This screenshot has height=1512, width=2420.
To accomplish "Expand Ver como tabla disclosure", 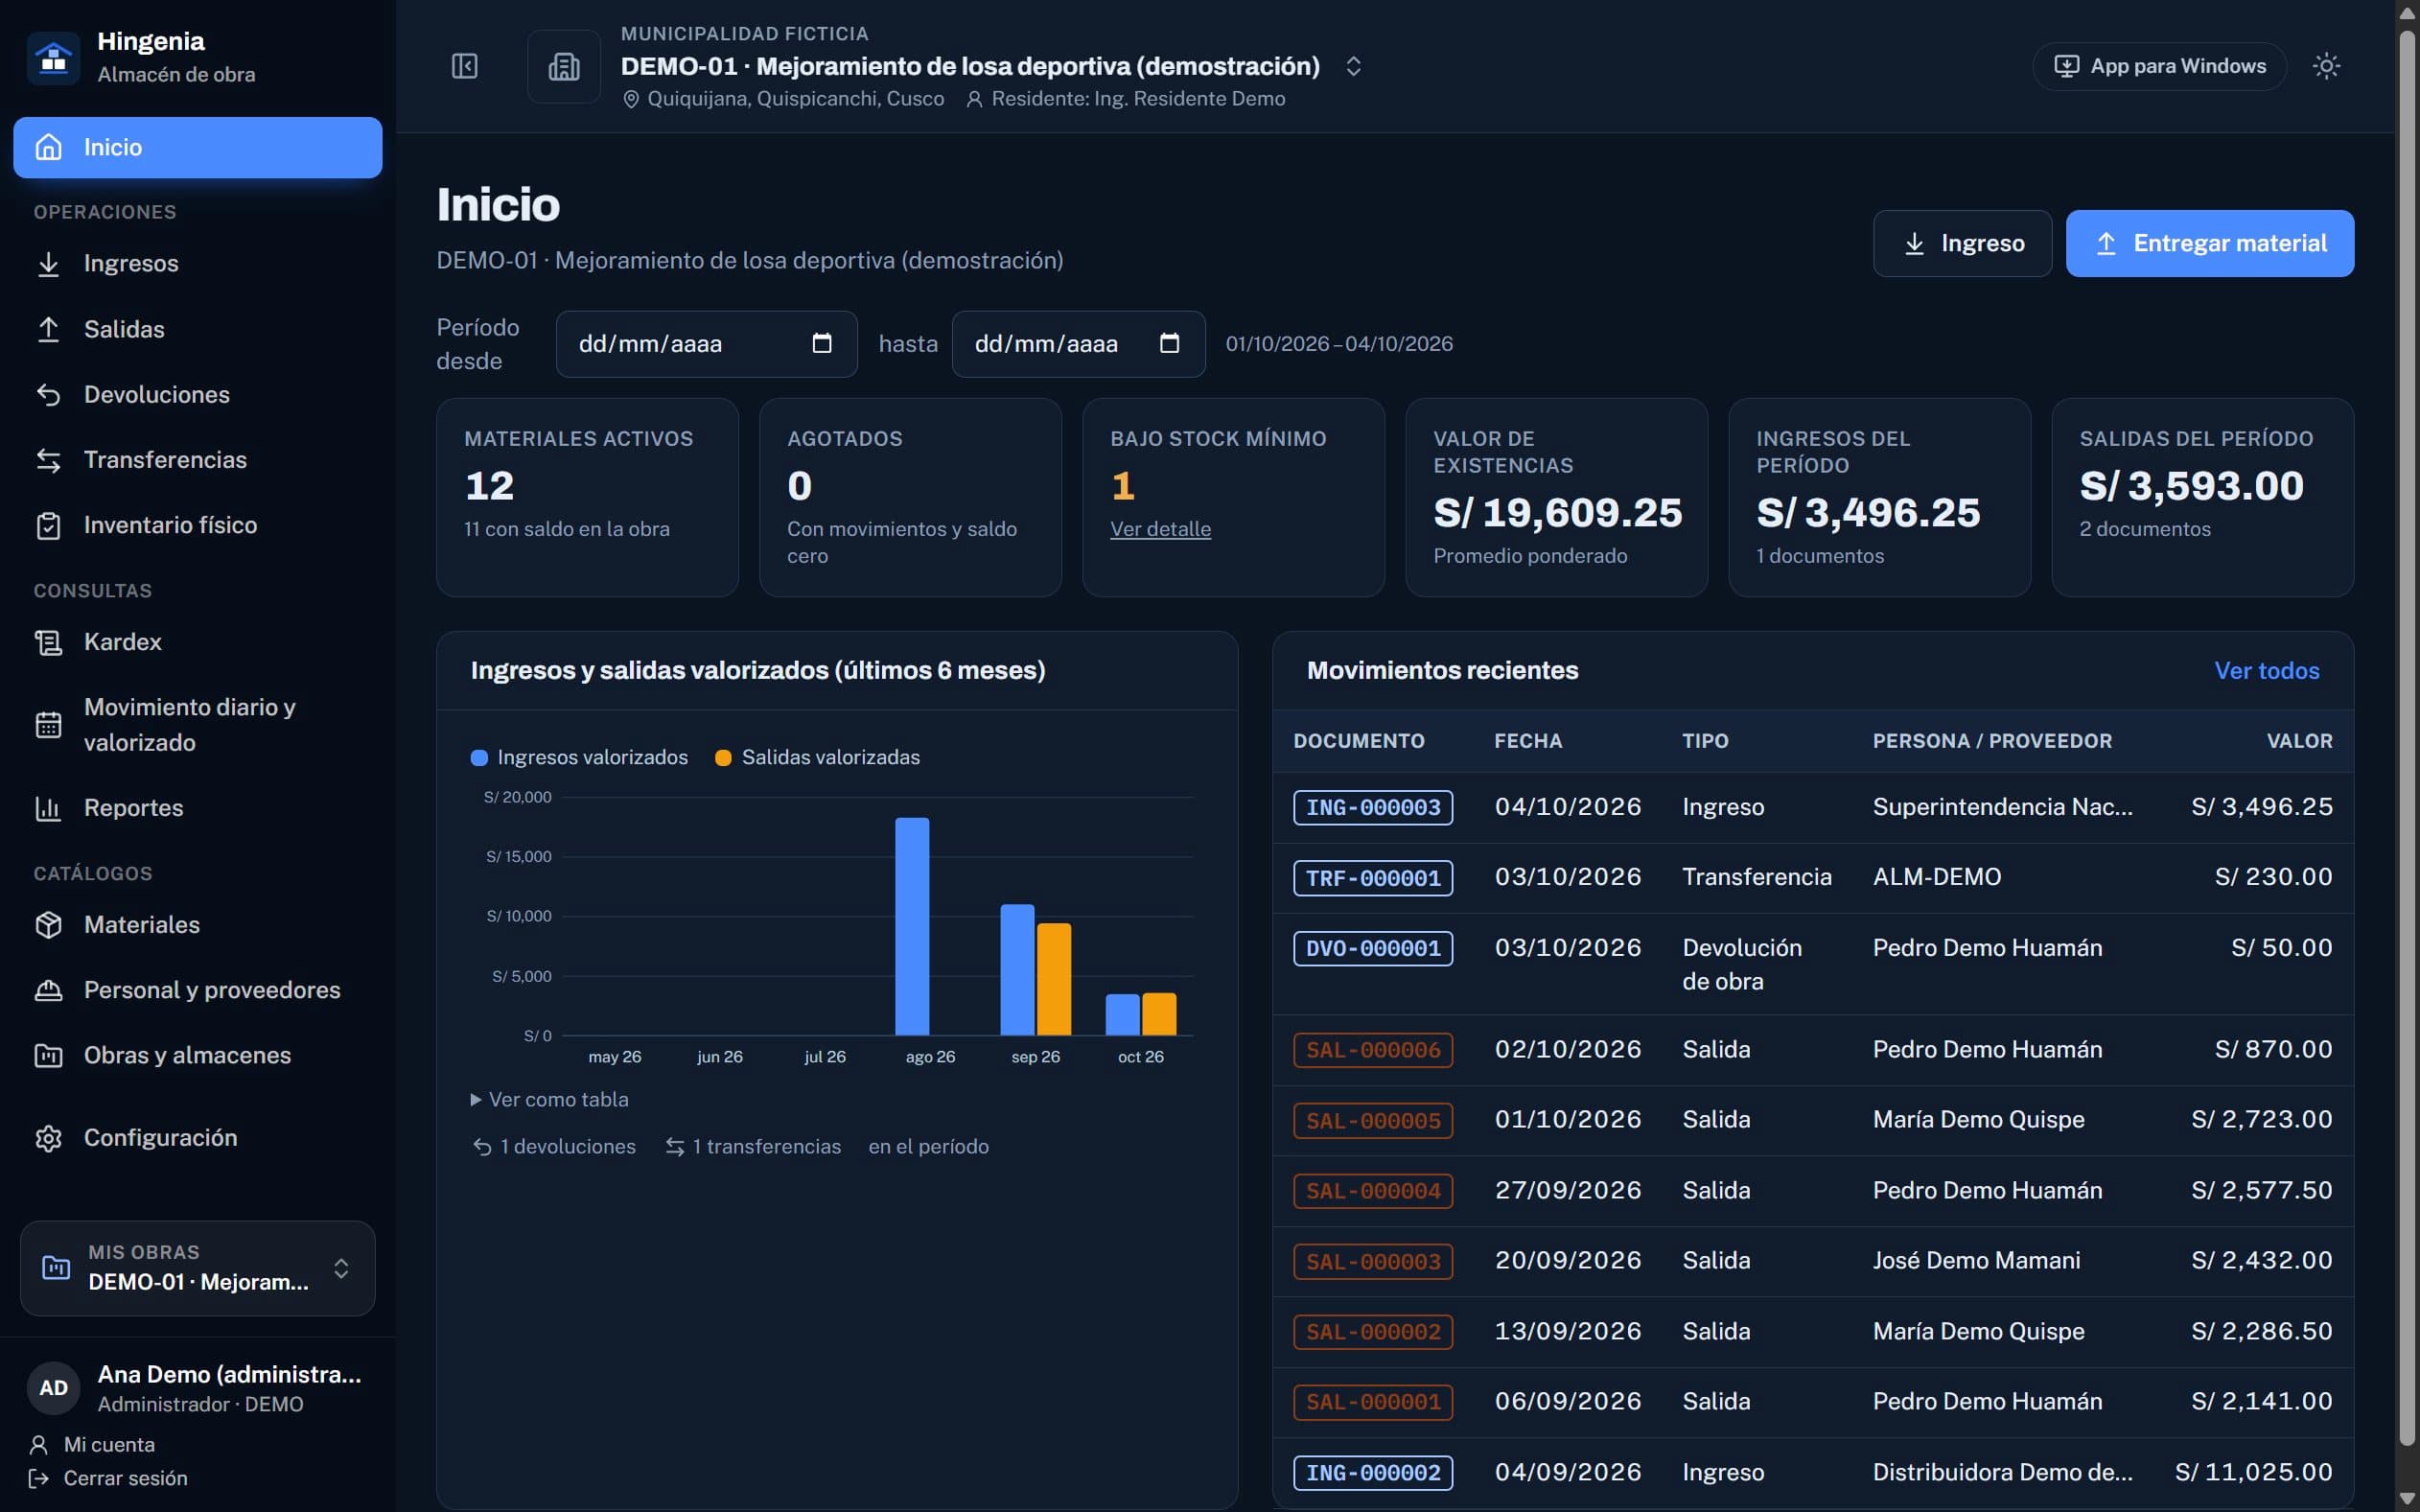I will [549, 1099].
